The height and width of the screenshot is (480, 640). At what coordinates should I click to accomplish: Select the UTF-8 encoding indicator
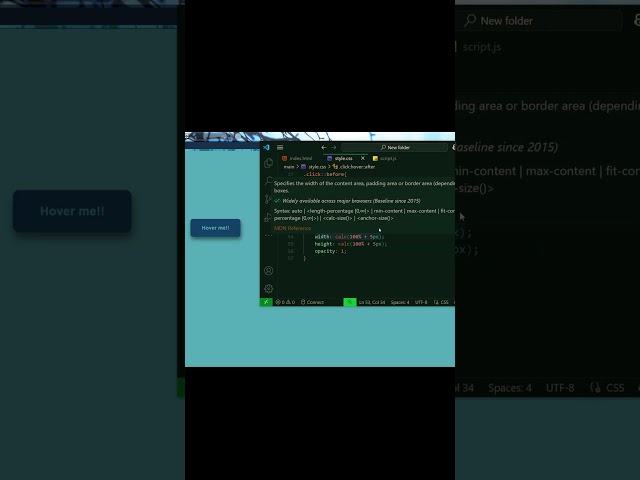tap(421, 302)
